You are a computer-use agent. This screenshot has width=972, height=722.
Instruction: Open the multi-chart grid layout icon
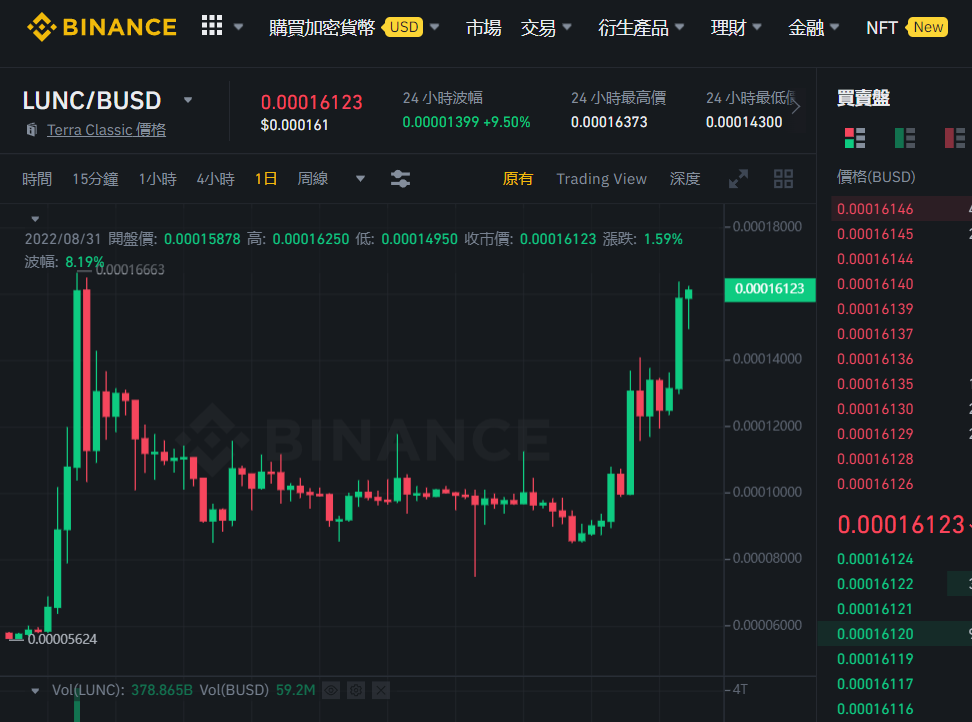pos(784,179)
